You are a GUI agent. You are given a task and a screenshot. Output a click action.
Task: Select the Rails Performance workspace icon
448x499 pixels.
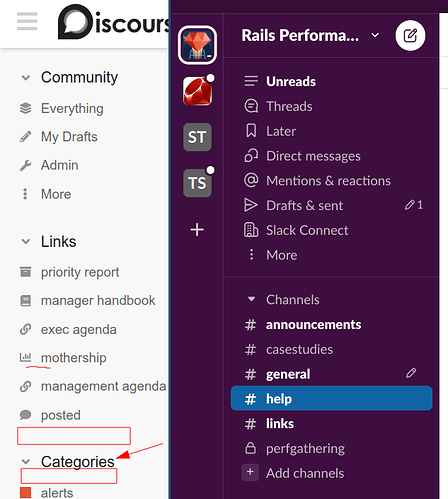pyautogui.click(x=197, y=45)
